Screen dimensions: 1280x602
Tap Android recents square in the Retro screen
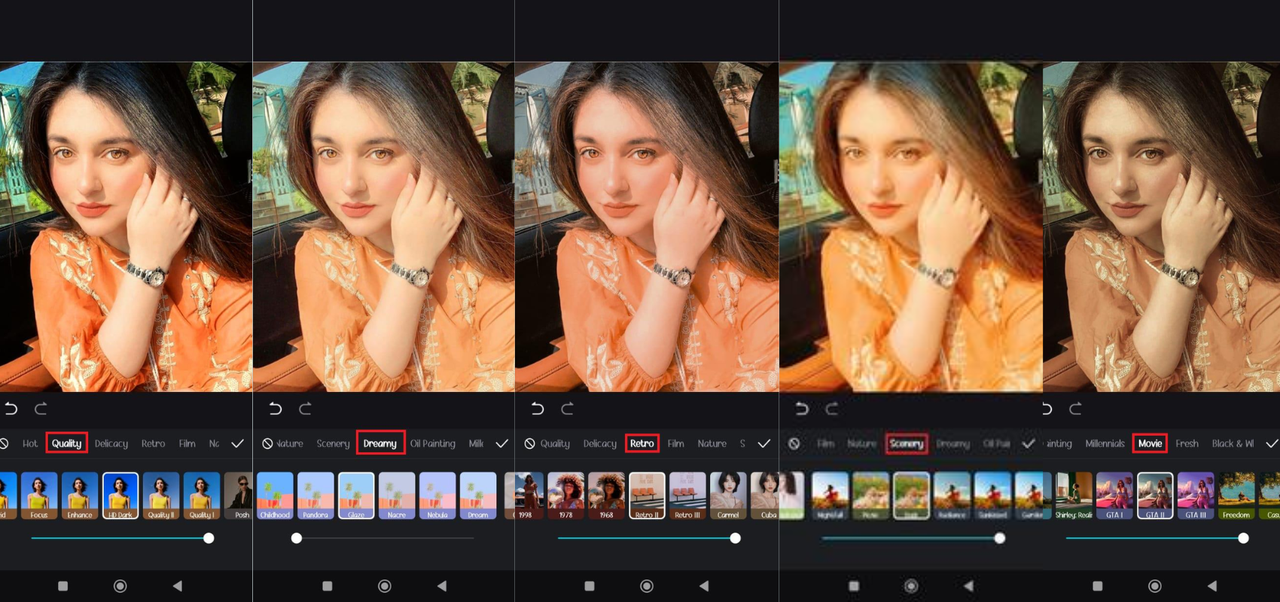click(589, 586)
